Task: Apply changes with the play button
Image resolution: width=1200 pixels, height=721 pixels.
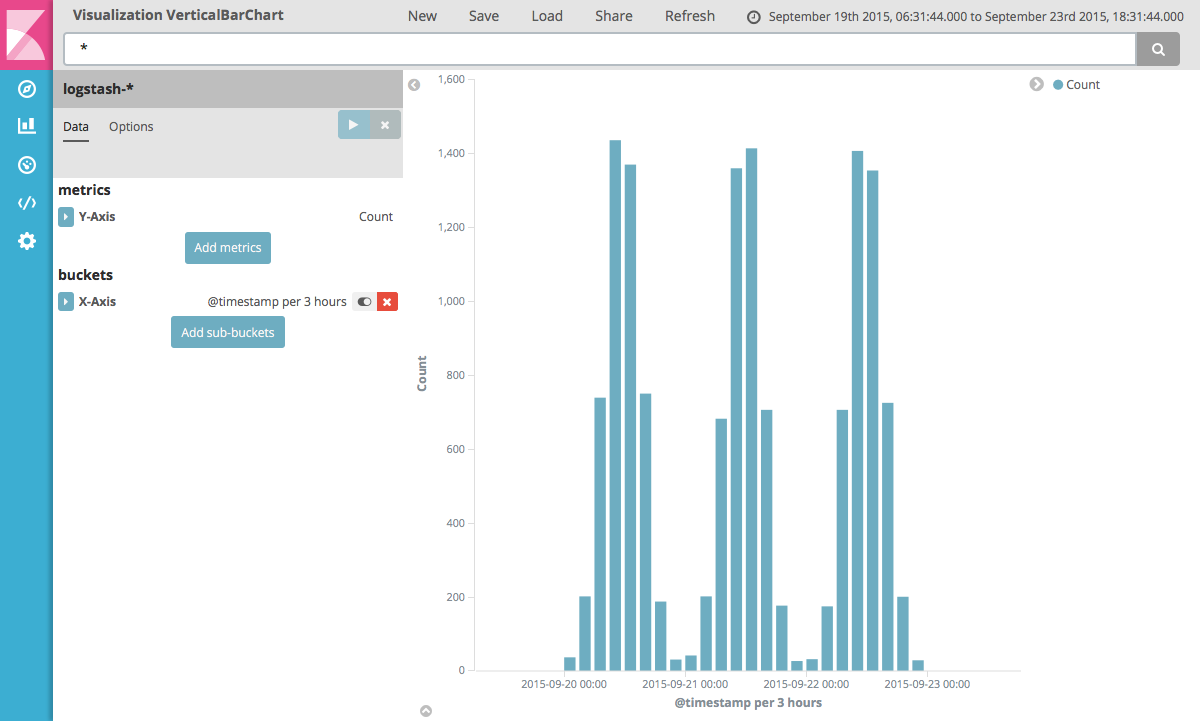Action: pos(354,125)
